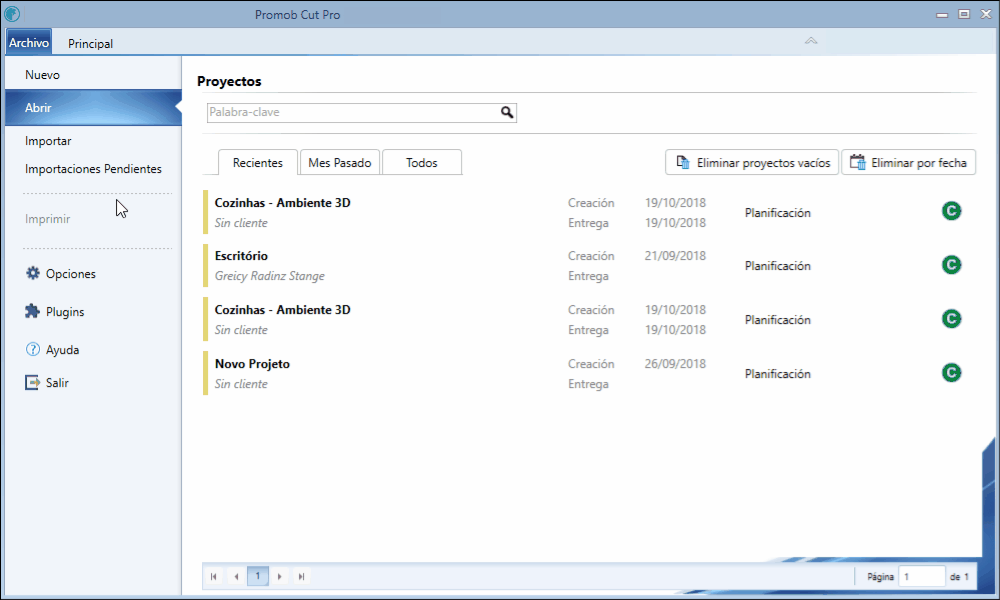Click Salir to exit

47,383
